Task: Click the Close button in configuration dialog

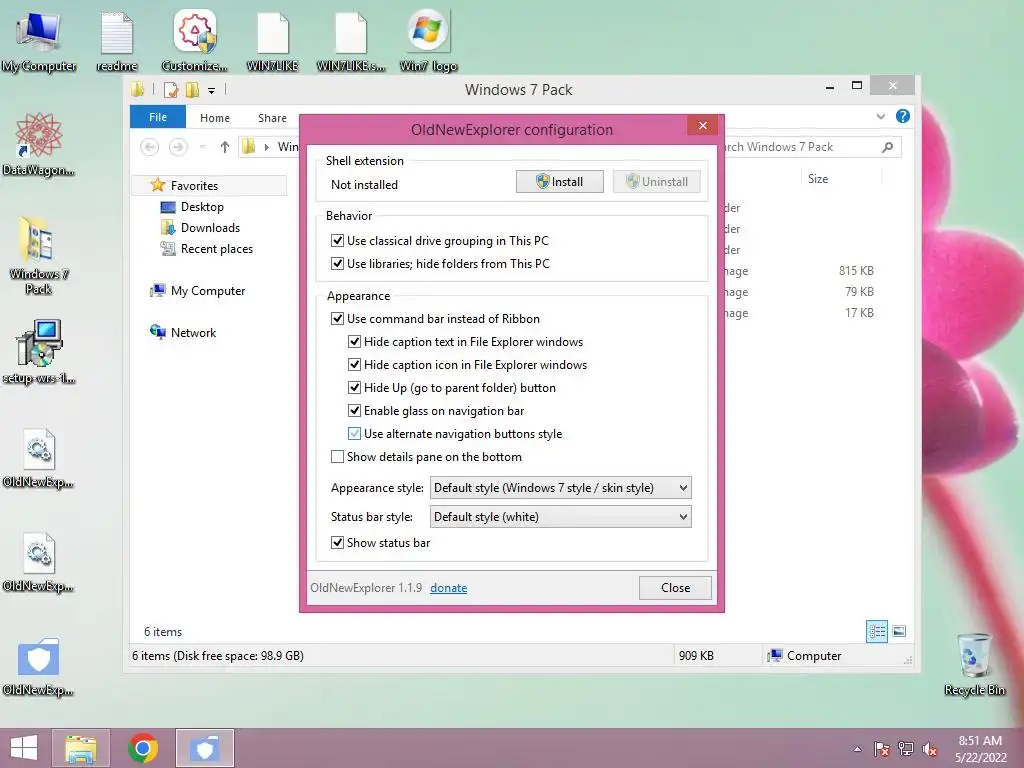Action: tap(675, 588)
